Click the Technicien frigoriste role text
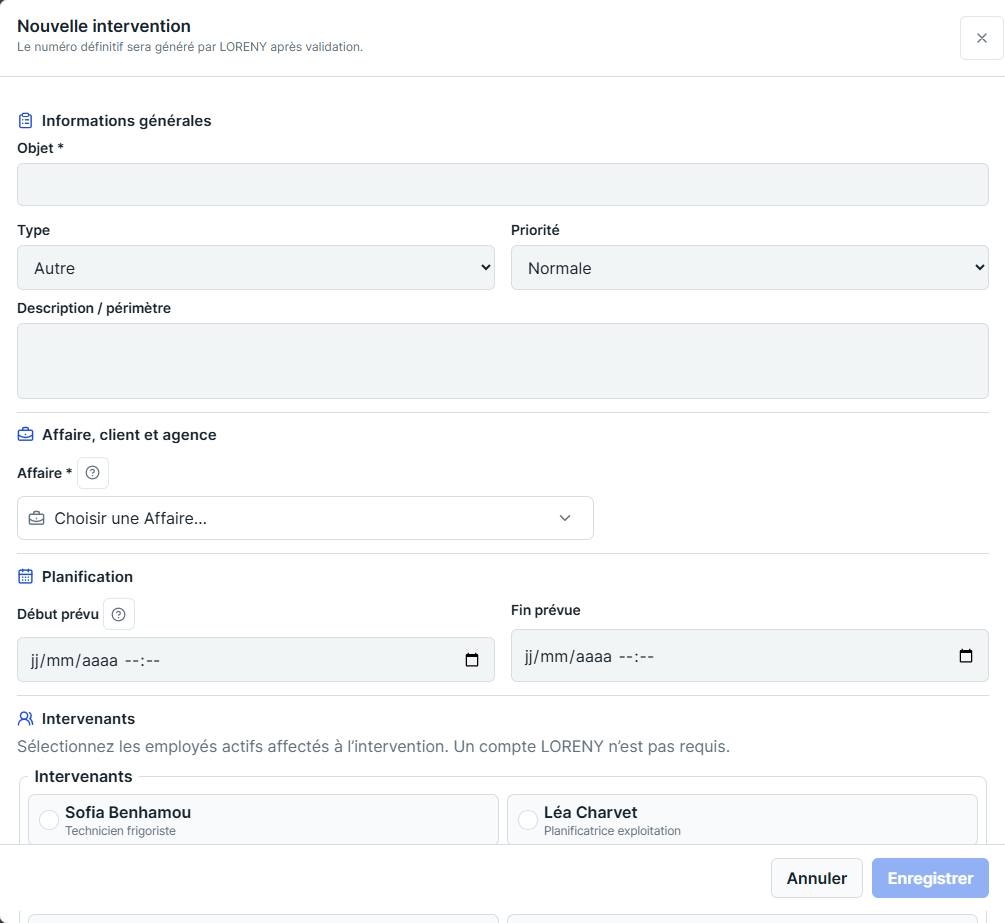 tap(120, 831)
